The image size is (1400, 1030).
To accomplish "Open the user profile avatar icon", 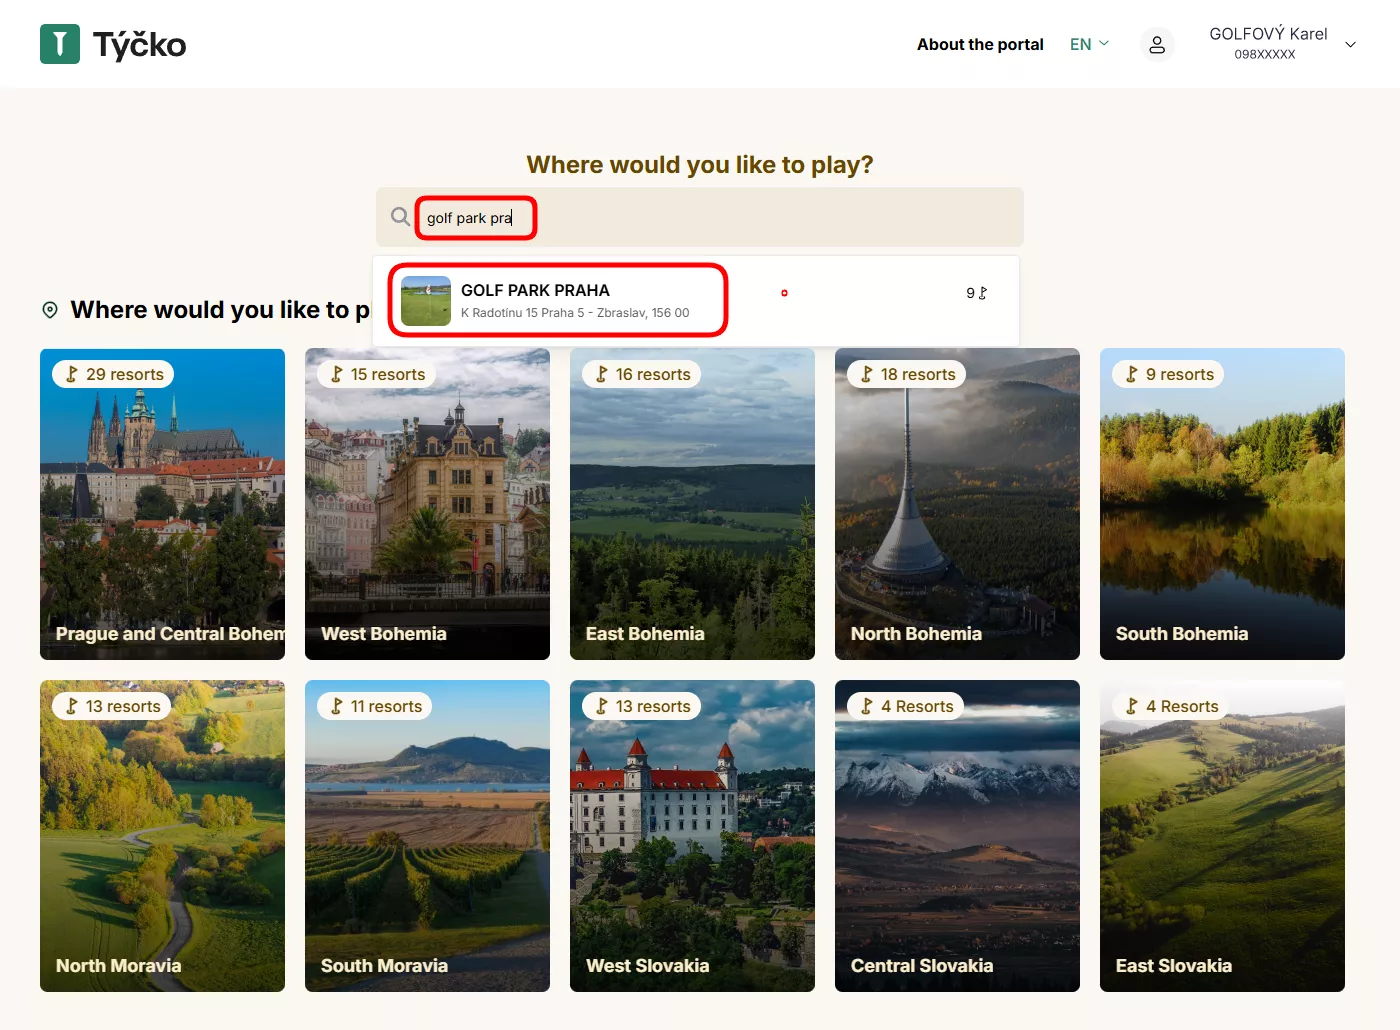I will tap(1157, 44).
